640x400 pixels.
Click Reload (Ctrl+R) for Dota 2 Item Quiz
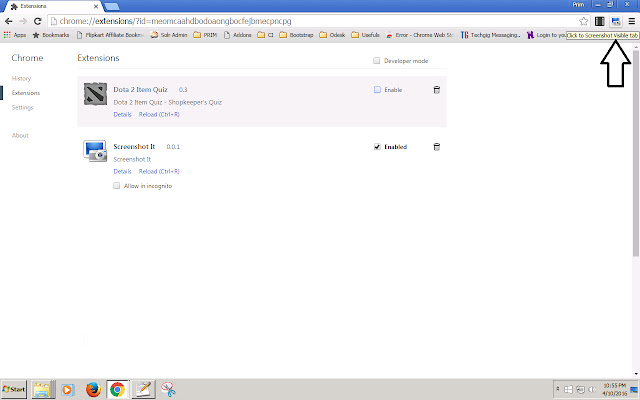click(159, 115)
